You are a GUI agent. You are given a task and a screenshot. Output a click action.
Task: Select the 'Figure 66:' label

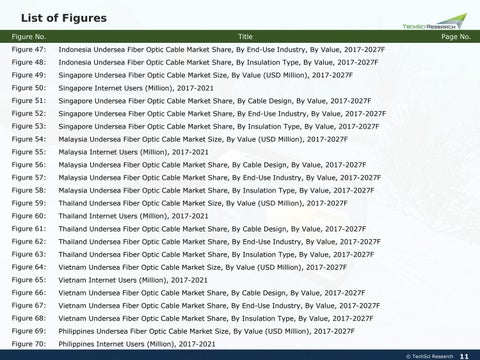29,293
